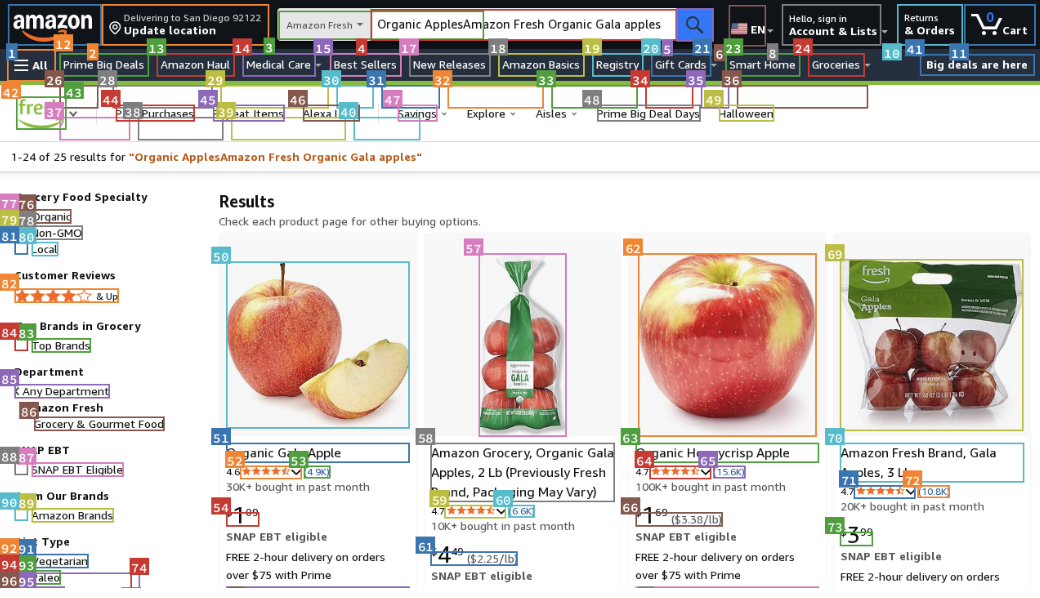The image size is (1040, 598).
Task: Click the Big deals are here link
Action: click(x=975, y=64)
